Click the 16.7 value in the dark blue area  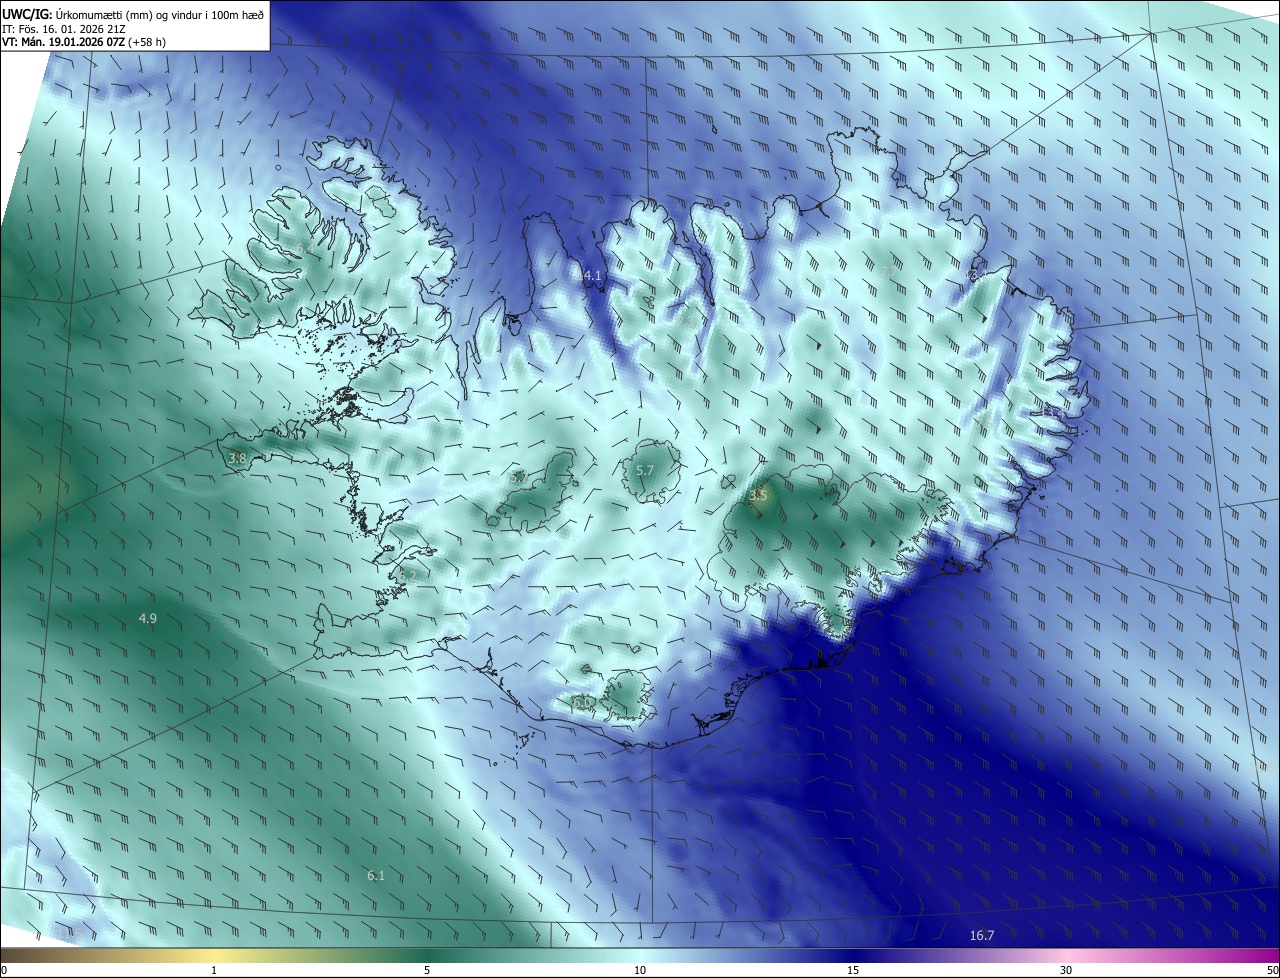pos(982,935)
